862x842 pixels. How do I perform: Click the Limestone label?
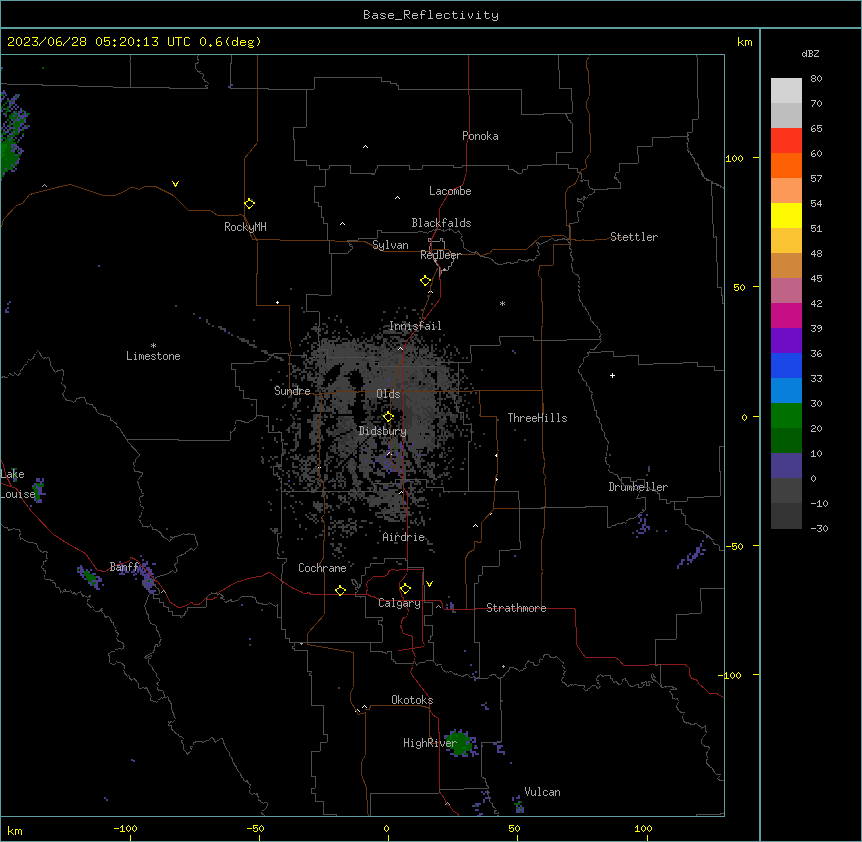(x=153, y=356)
